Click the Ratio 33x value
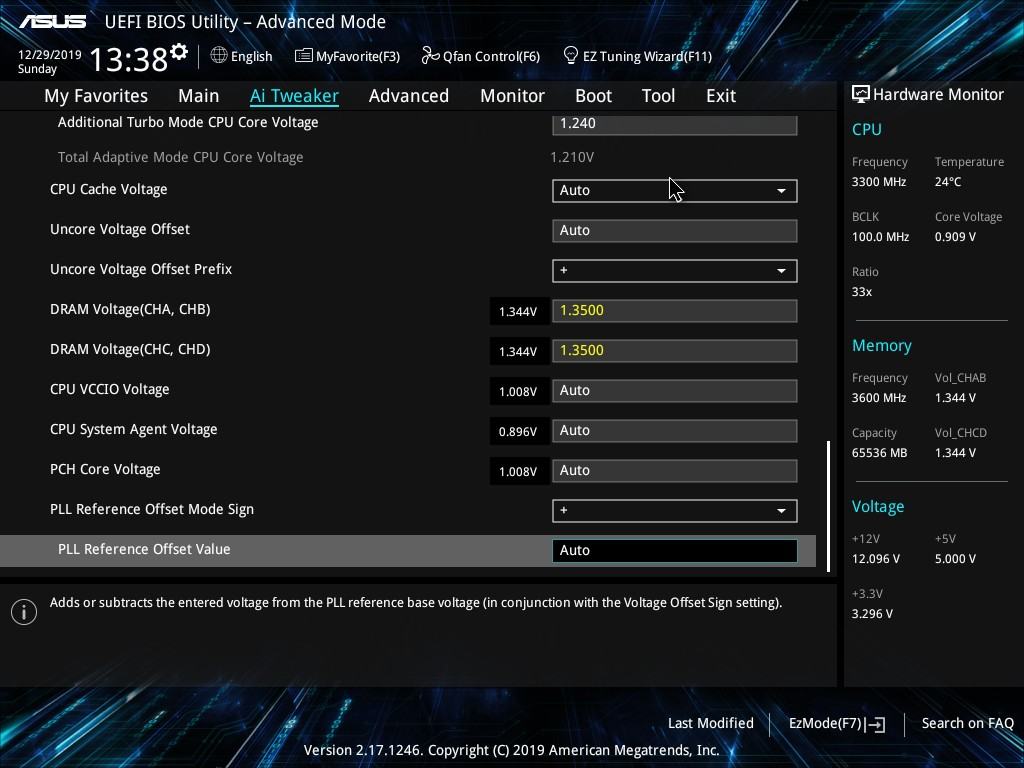Image resolution: width=1024 pixels, height=768 pixels. click(x=861, y=292)
